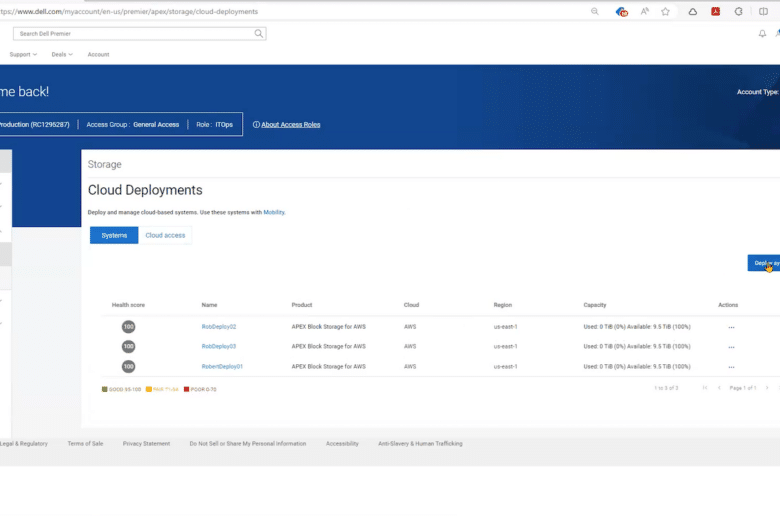780x516 pixels.
Task: Click AWS cloud cell in RobDeploy02 row
Action: [410, 326]
